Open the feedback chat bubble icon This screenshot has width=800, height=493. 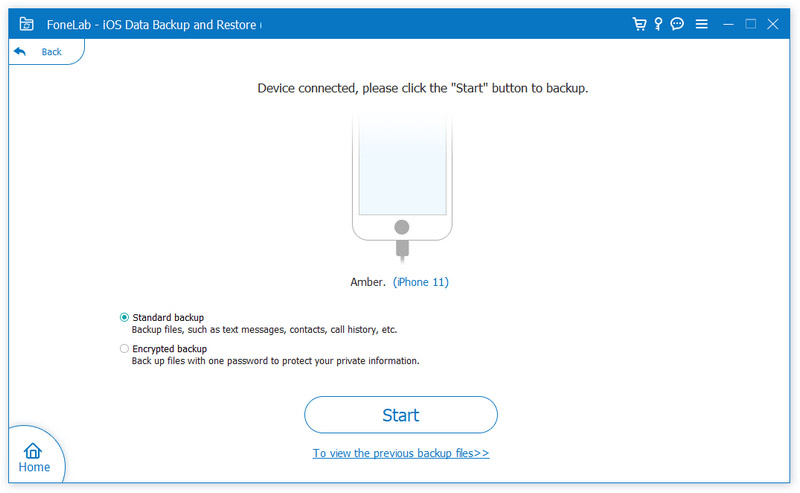677,24
